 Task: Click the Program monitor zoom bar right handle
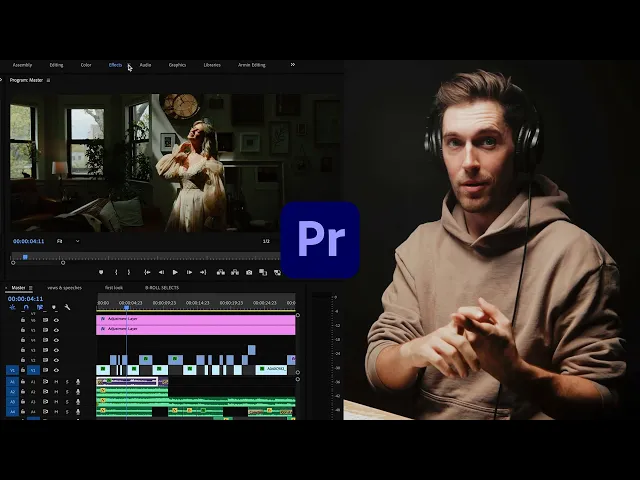[x=63, y=263]
